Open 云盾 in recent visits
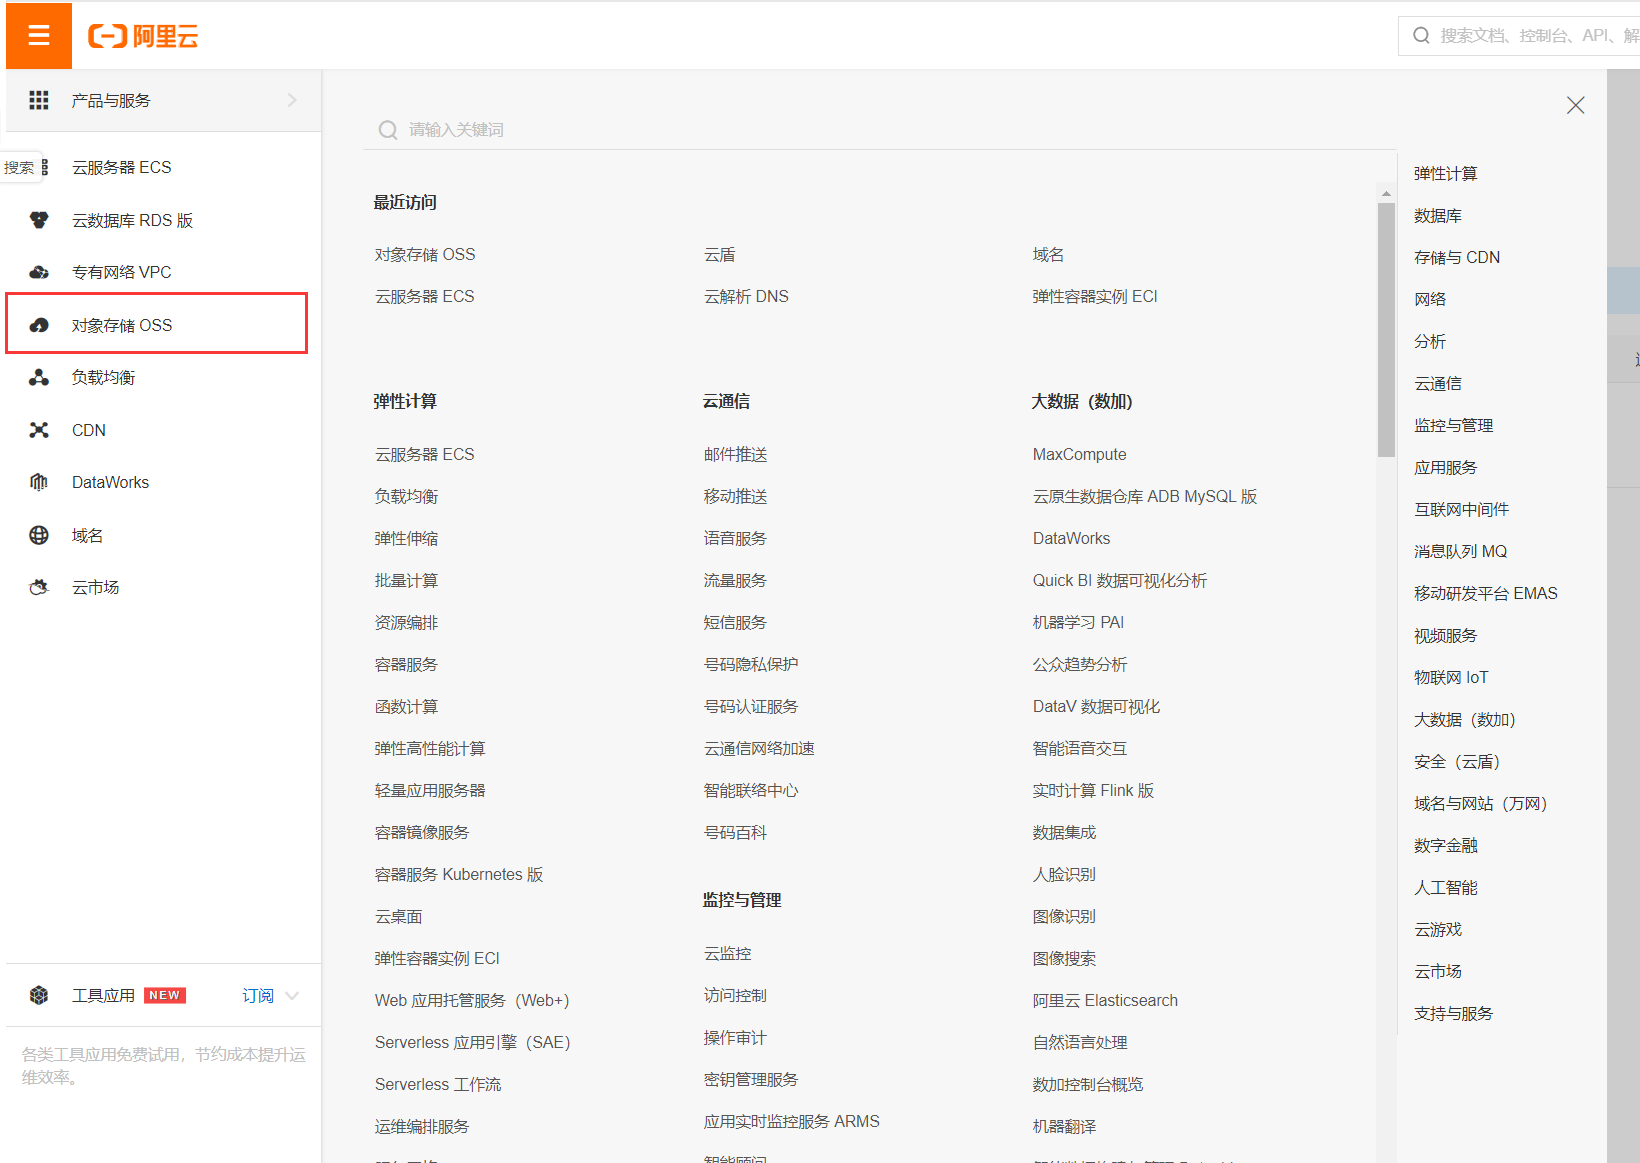Image resolution: width=1640 pixels, height=1163 pixels. tap(719, 254)
